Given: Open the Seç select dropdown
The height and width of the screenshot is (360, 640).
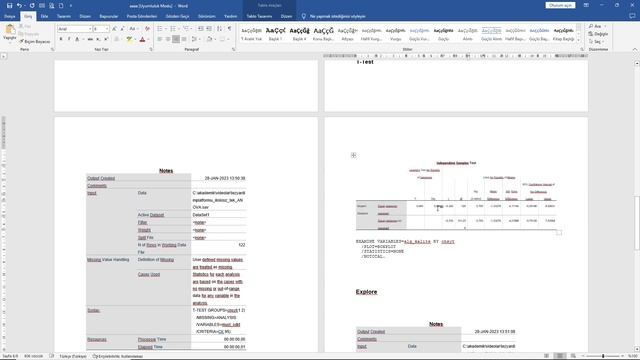Looking at the screenshot, I should click(597, 42).
